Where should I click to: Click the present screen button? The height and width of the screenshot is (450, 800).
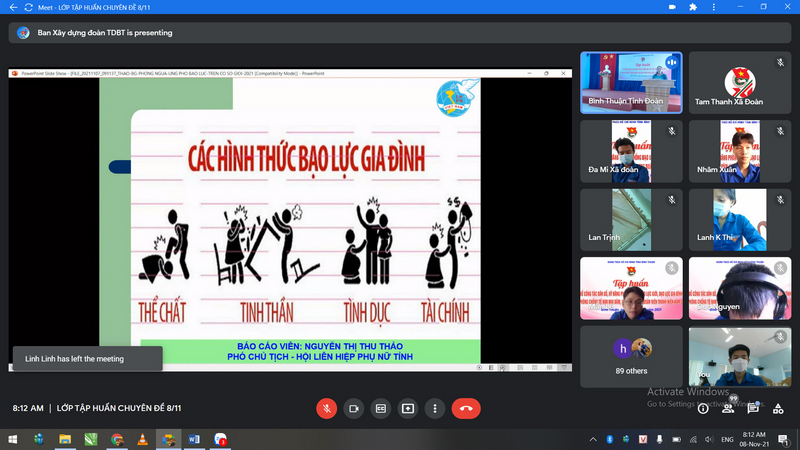[x=407, y=408]
